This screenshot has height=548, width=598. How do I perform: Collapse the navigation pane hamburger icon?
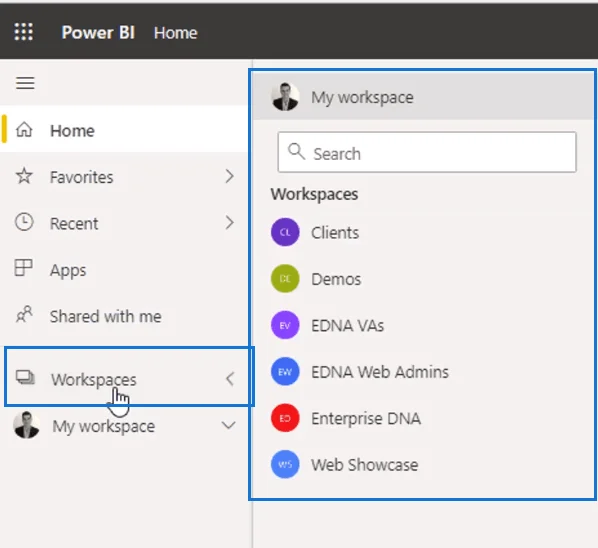point(25,83)
